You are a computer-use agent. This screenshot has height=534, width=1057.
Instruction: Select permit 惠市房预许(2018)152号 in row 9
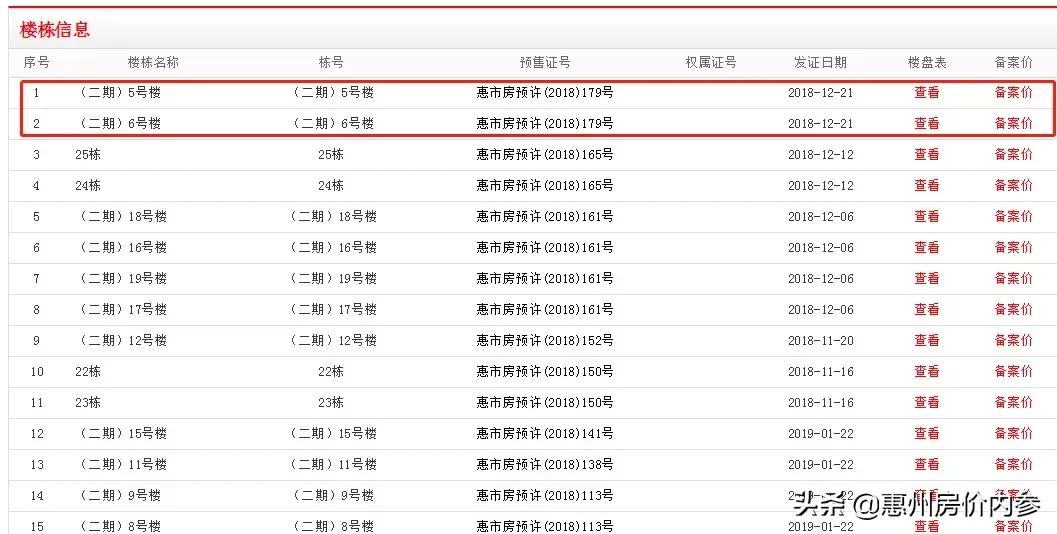[545, 340]
